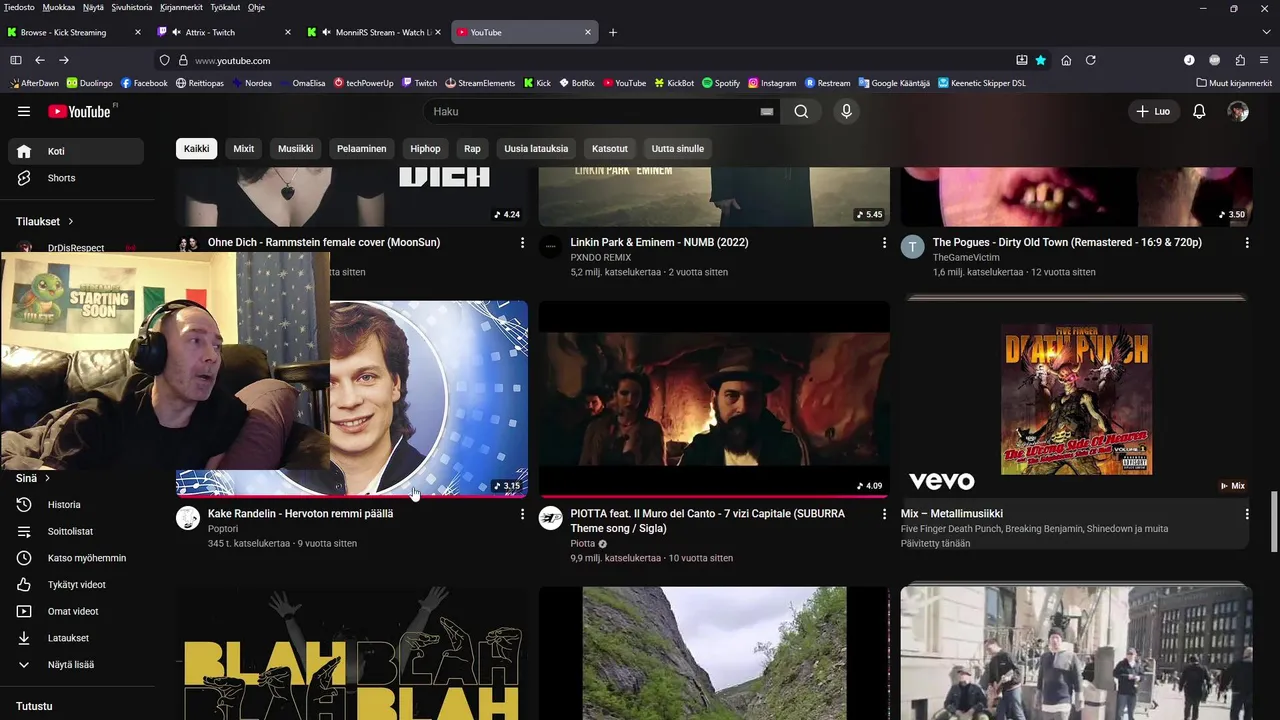
Task: Select the Musiikki filter chip
Action: 295,149
